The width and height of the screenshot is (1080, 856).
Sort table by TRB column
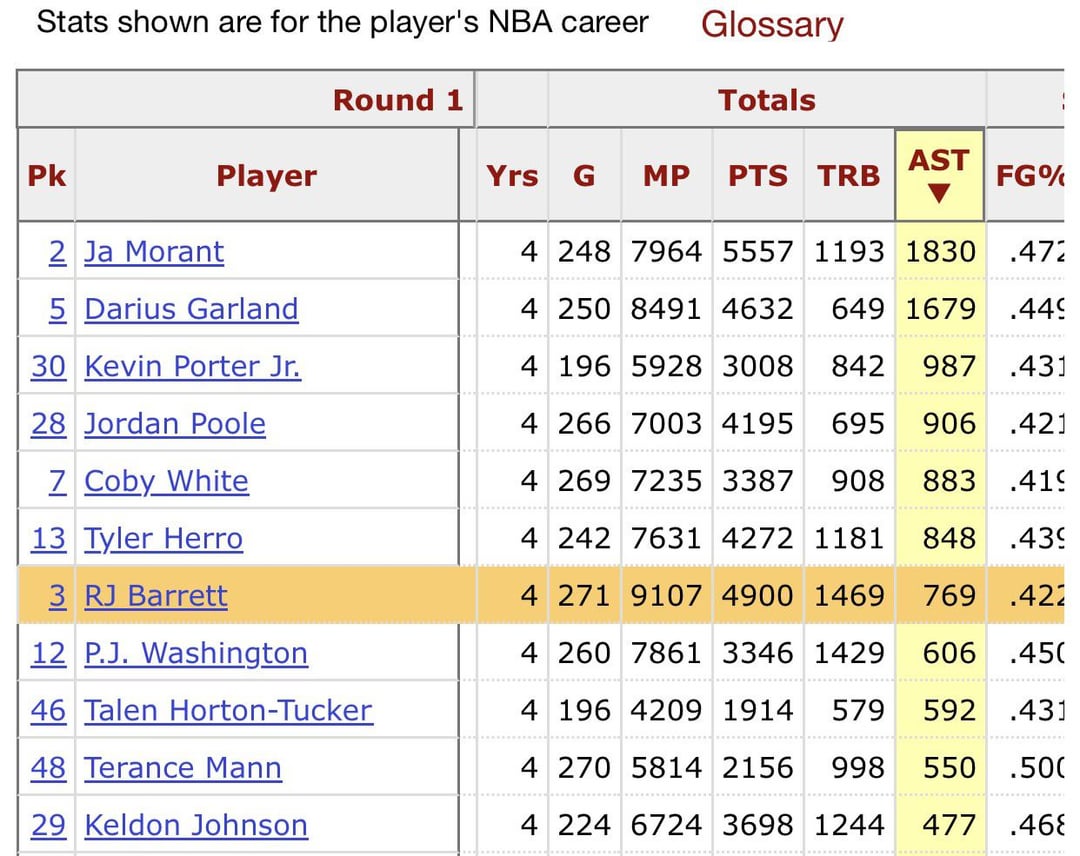pos(848,176)
